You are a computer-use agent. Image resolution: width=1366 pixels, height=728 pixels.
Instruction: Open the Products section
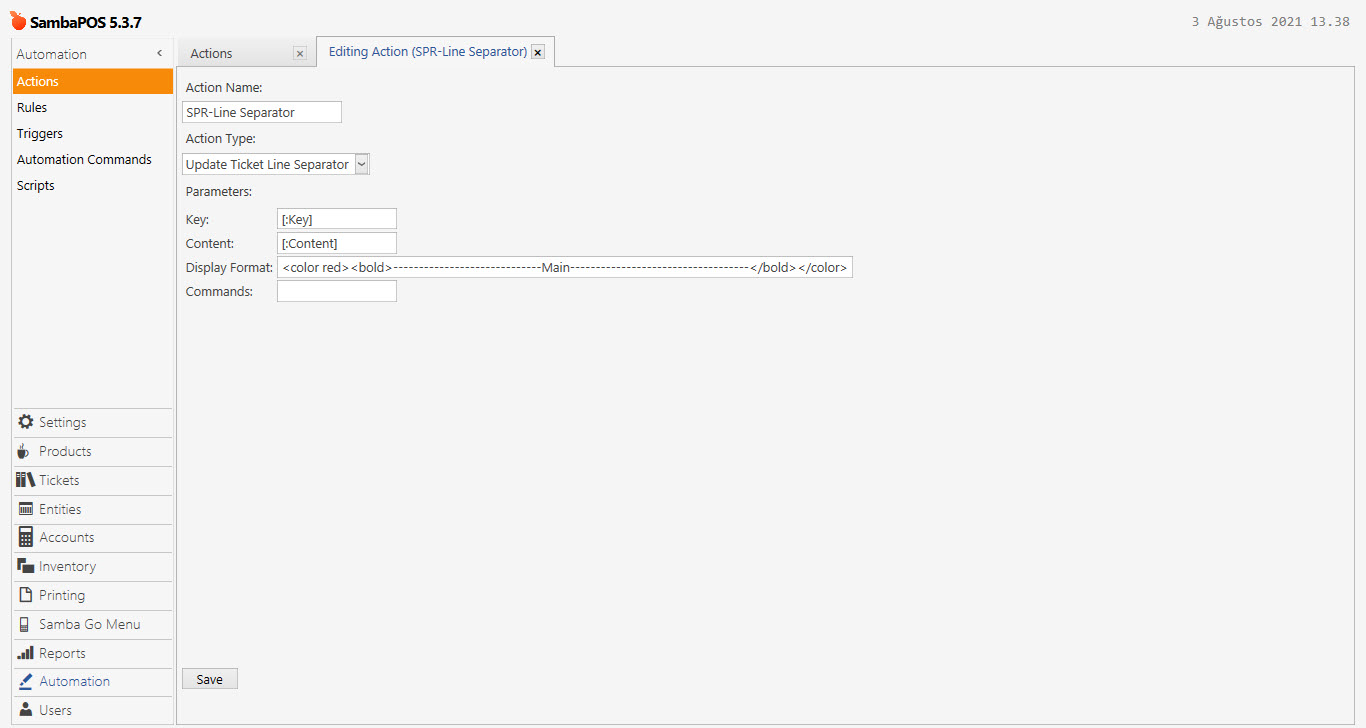(x=92, y=451)
